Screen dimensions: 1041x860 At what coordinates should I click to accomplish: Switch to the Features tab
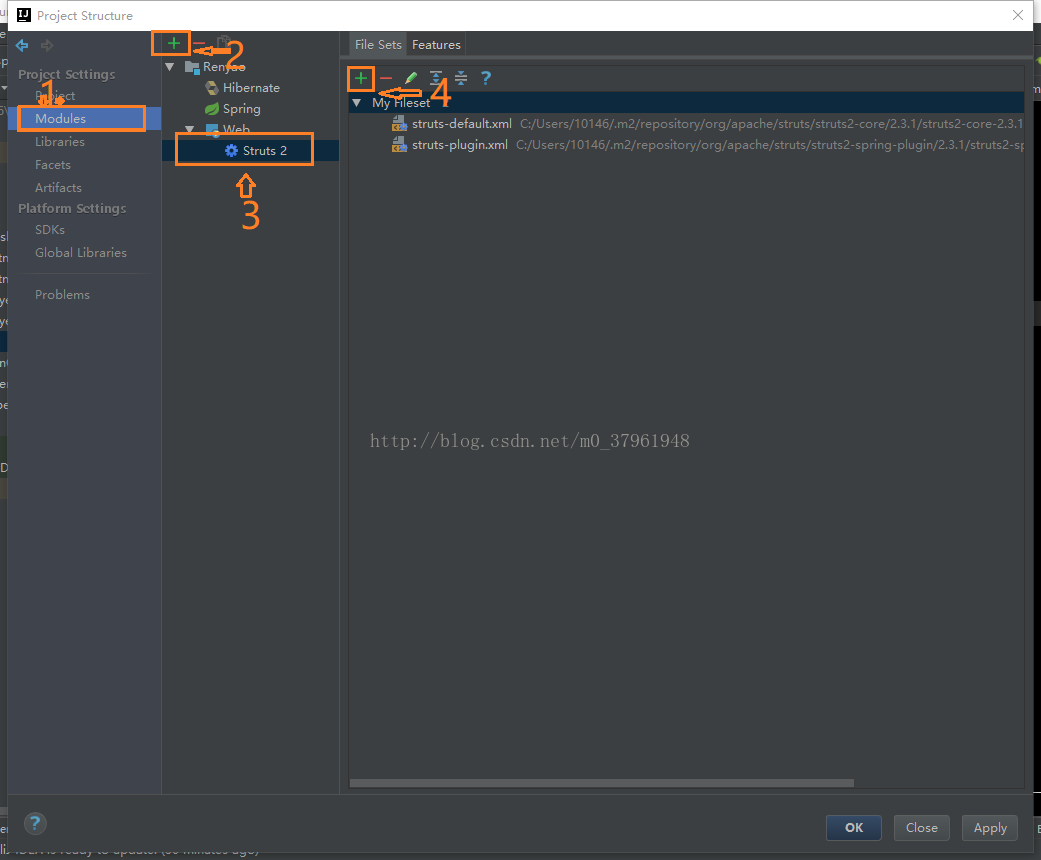click(436, 44)
